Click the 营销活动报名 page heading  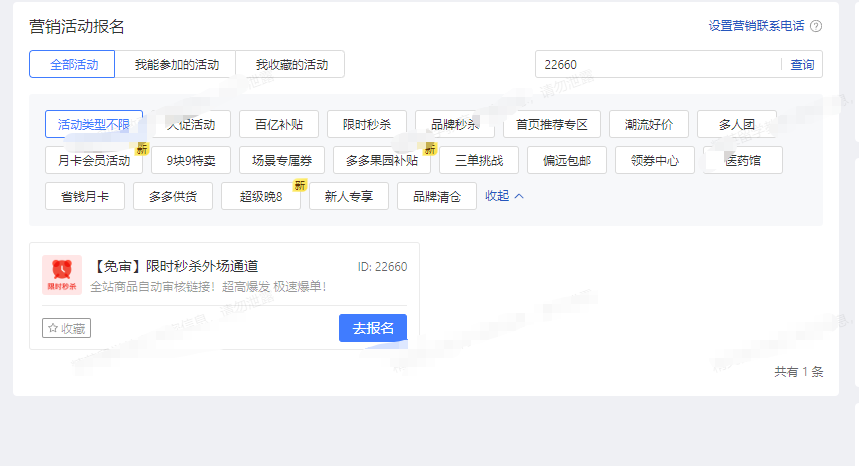(x=77, y=26)
